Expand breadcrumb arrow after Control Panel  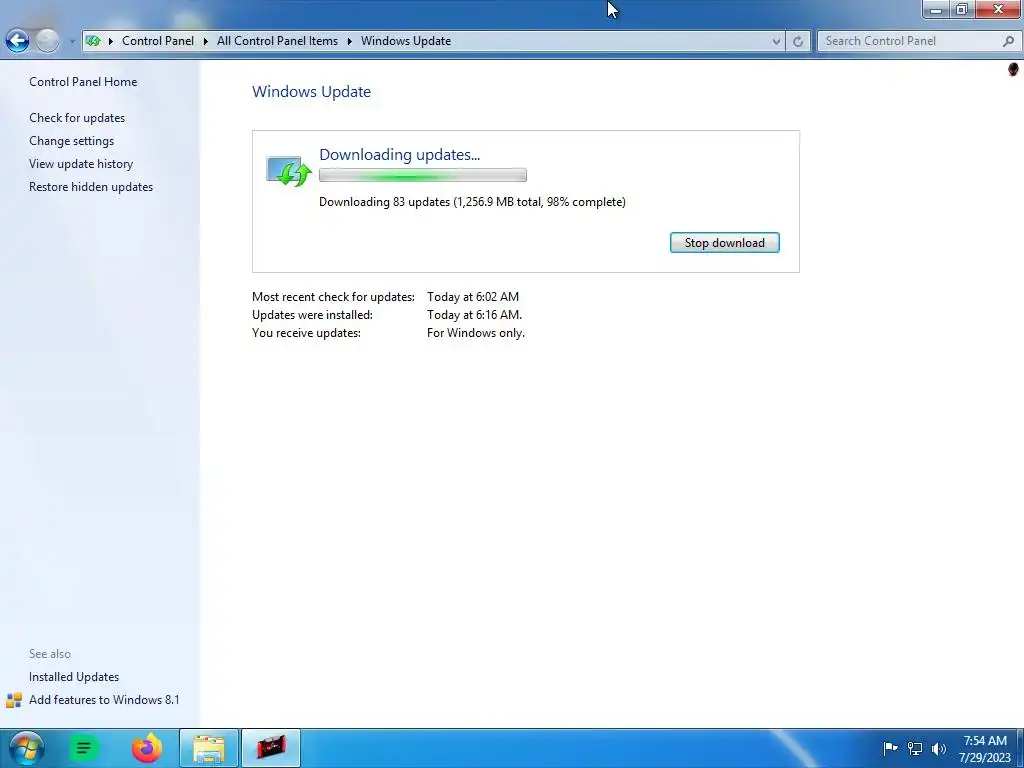[x=205, y=40]
